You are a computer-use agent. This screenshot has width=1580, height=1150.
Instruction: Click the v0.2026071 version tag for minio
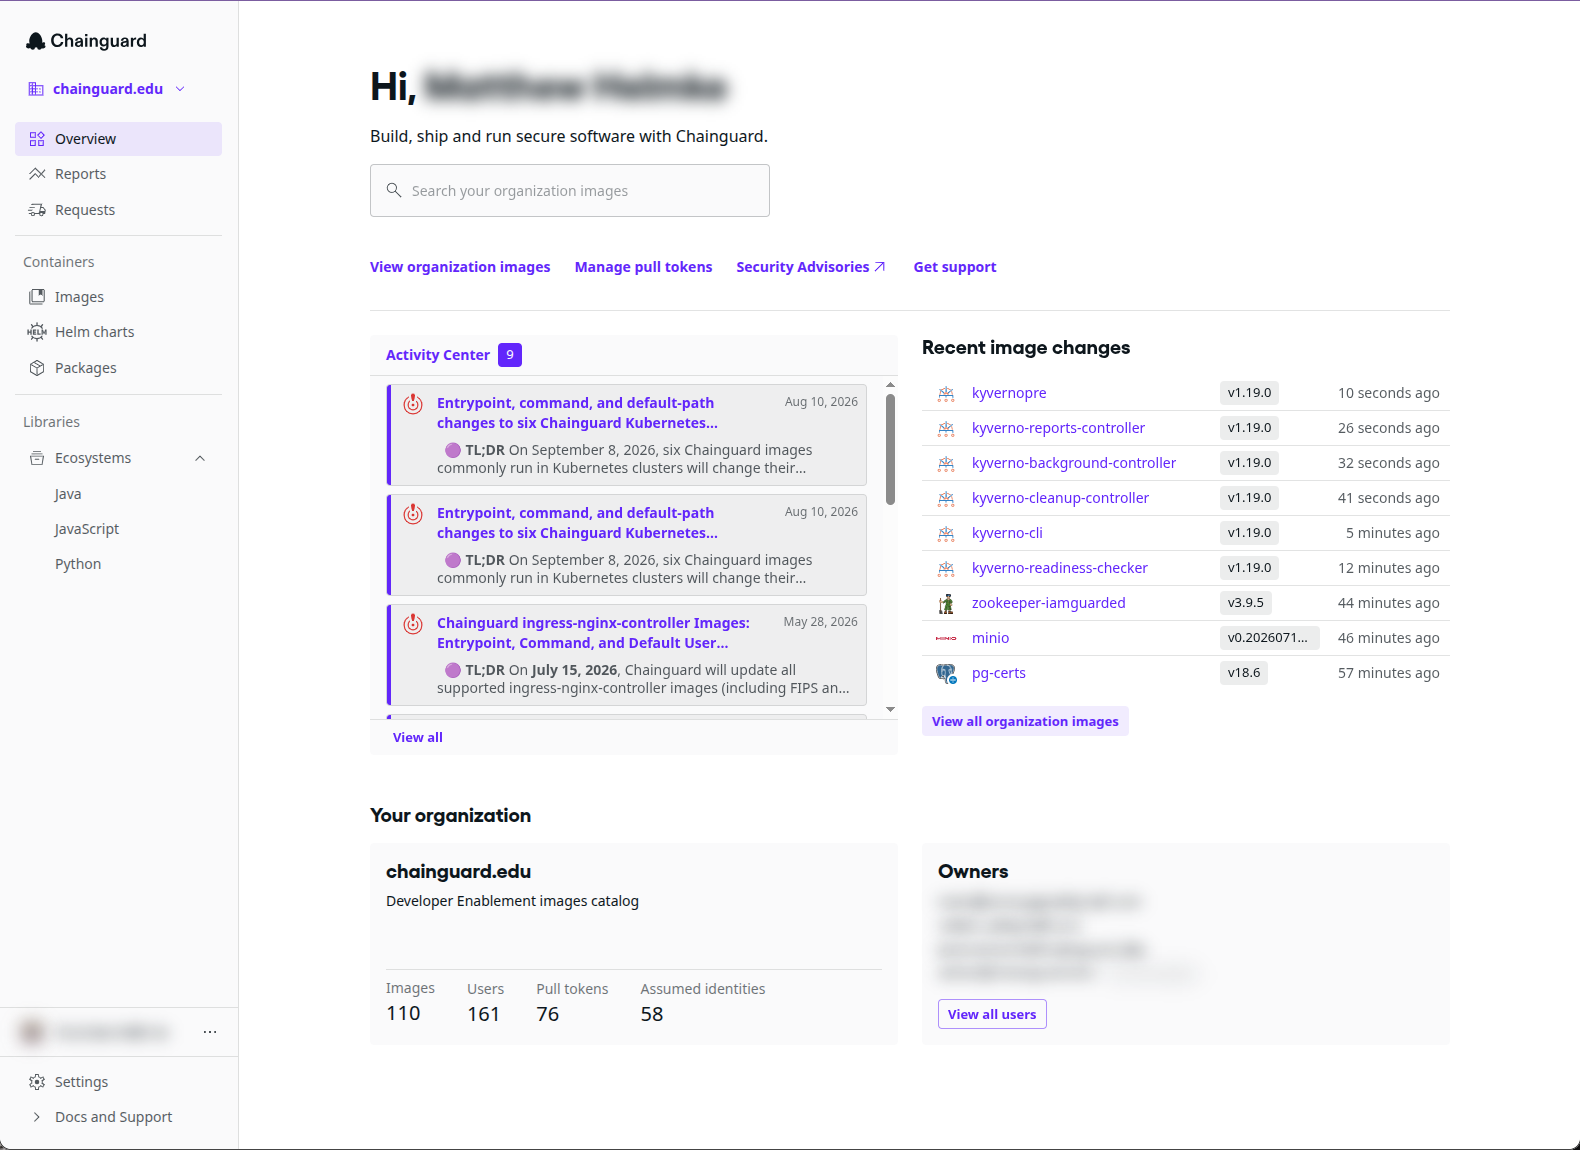point(1269,638)
